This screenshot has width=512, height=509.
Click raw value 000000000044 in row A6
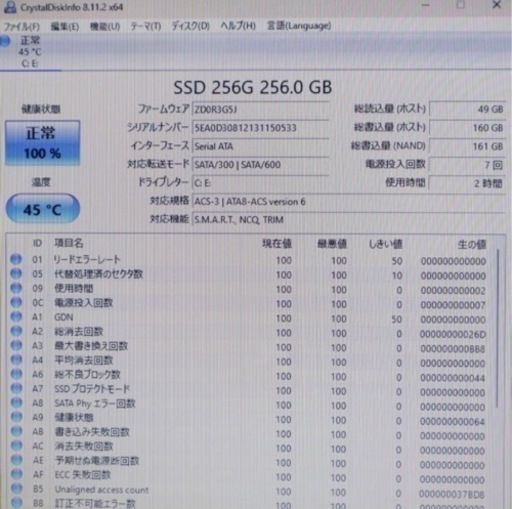[x=453, y=378]
